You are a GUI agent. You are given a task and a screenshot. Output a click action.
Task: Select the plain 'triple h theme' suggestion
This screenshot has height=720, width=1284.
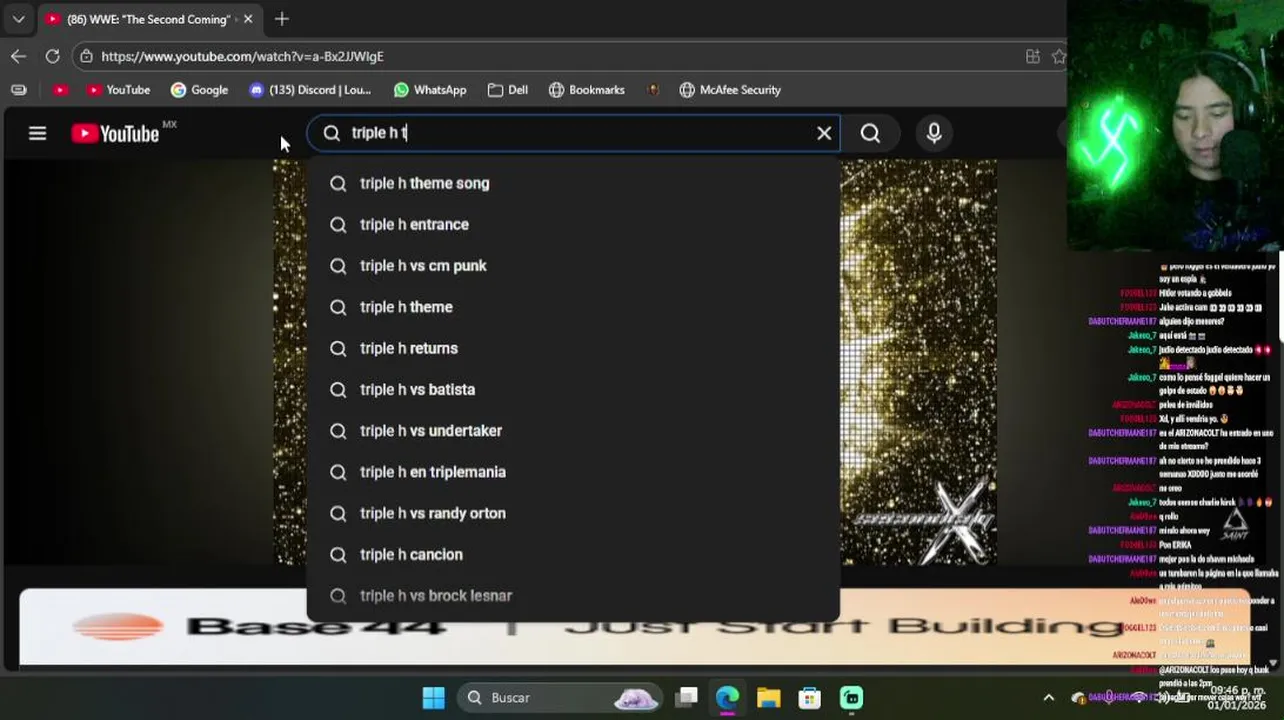pos(573,307)
